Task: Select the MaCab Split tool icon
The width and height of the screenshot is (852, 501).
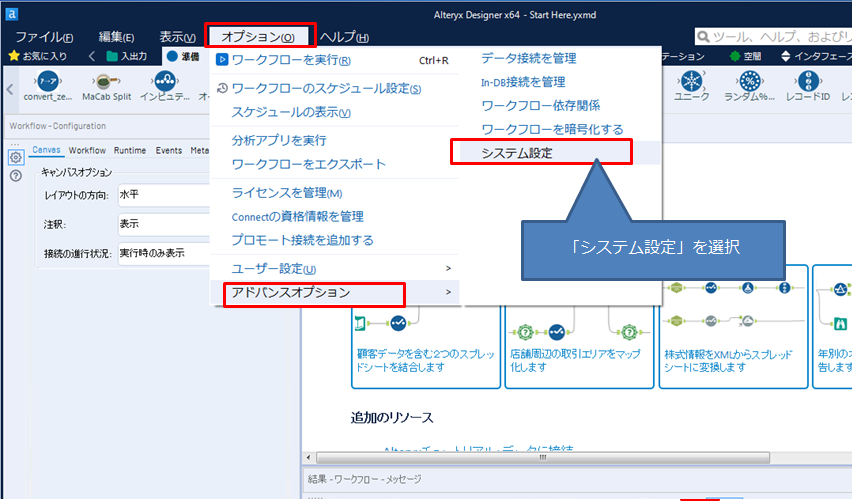Action: point(105,82)
